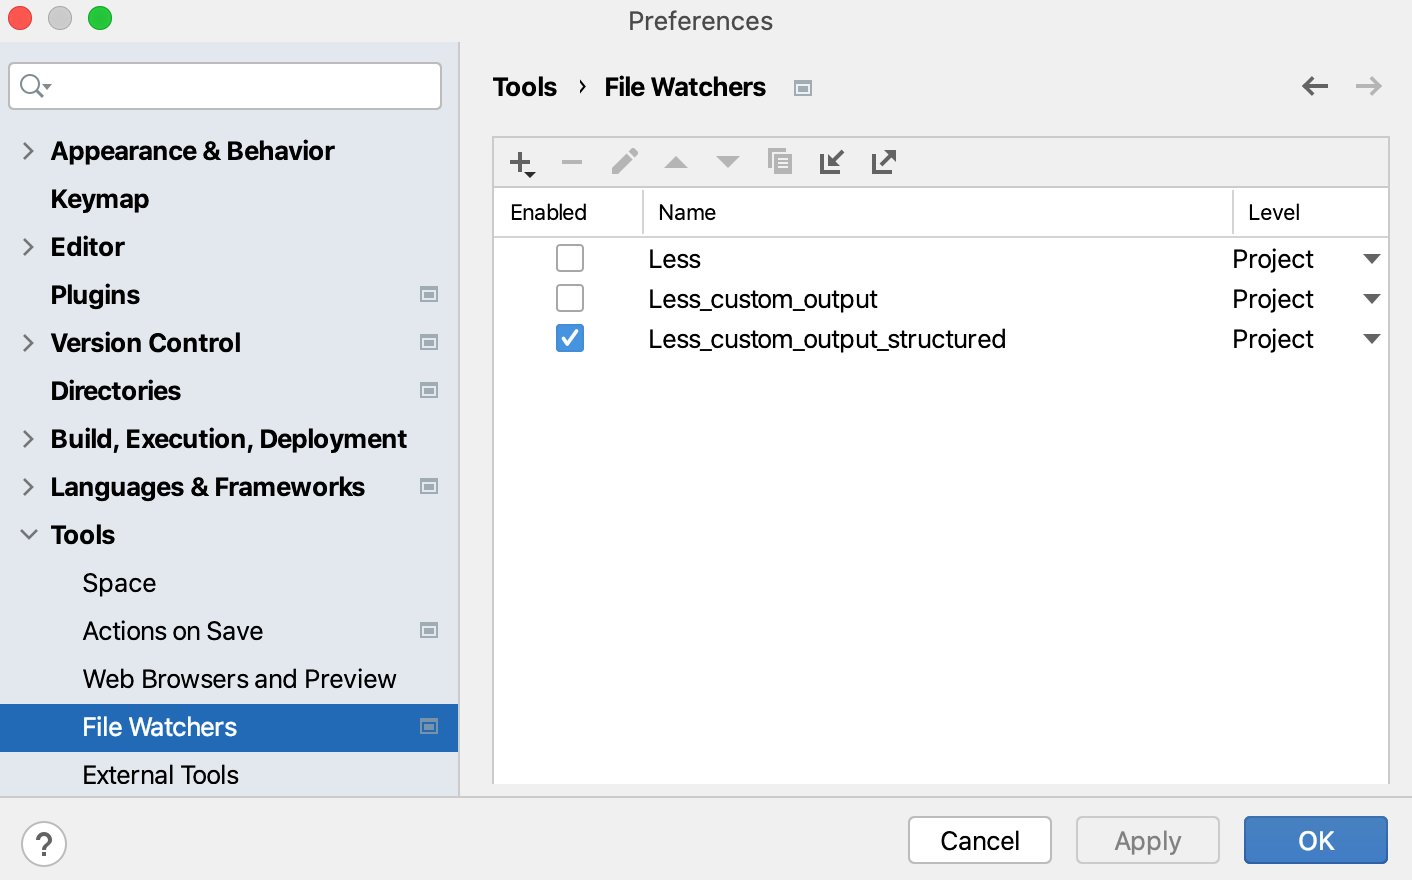Viewport: 1412px width, 880px height.
Task: Enable the Less watcher checkbox
Action: coord(569,257)
